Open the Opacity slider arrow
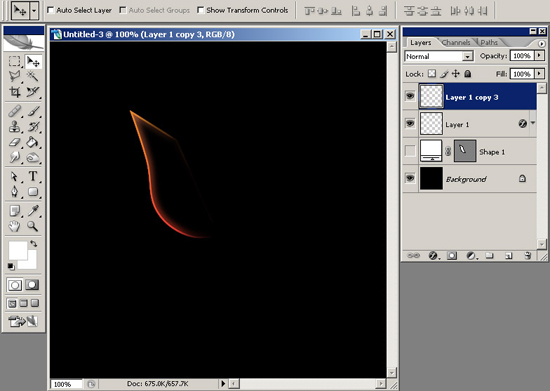Screen dimensions: 550x391 [x=539, y=56]
